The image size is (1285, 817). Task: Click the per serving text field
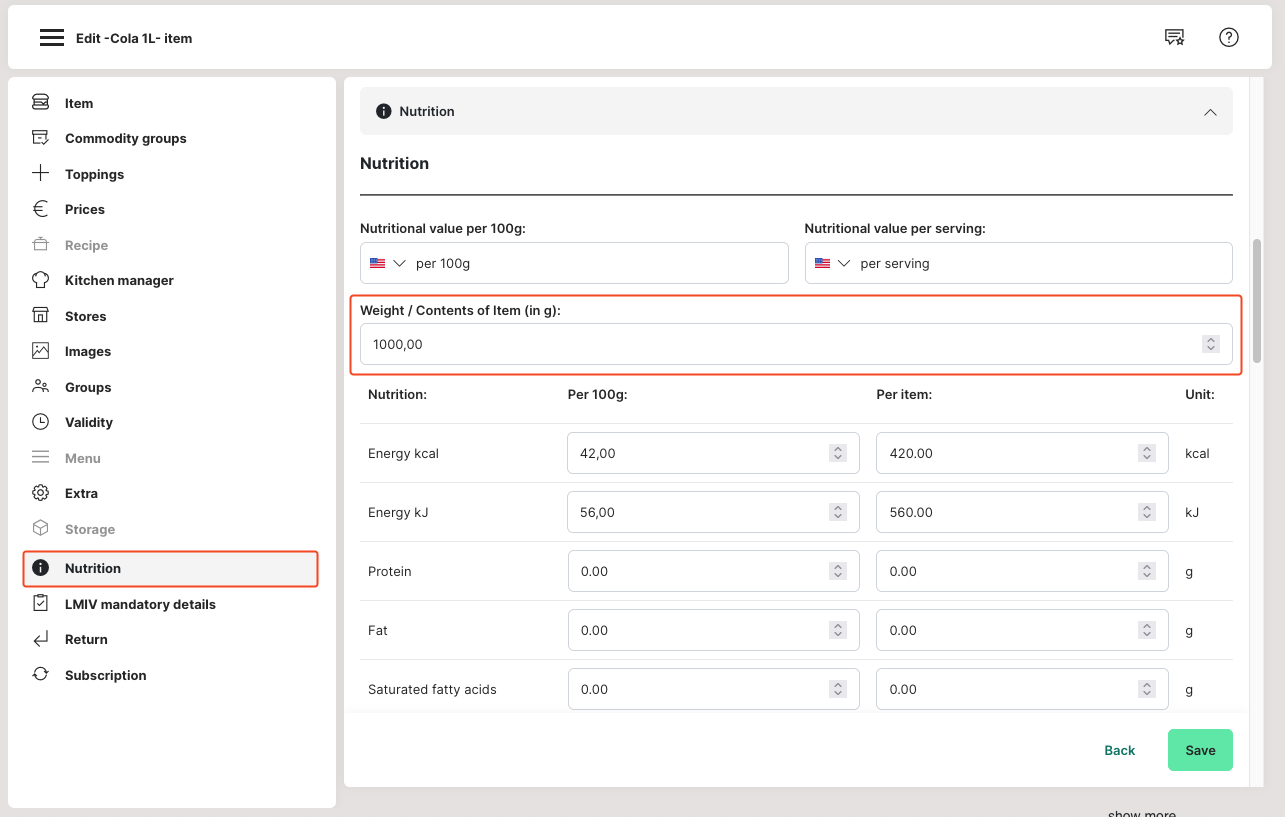(x=1019, y=263)
